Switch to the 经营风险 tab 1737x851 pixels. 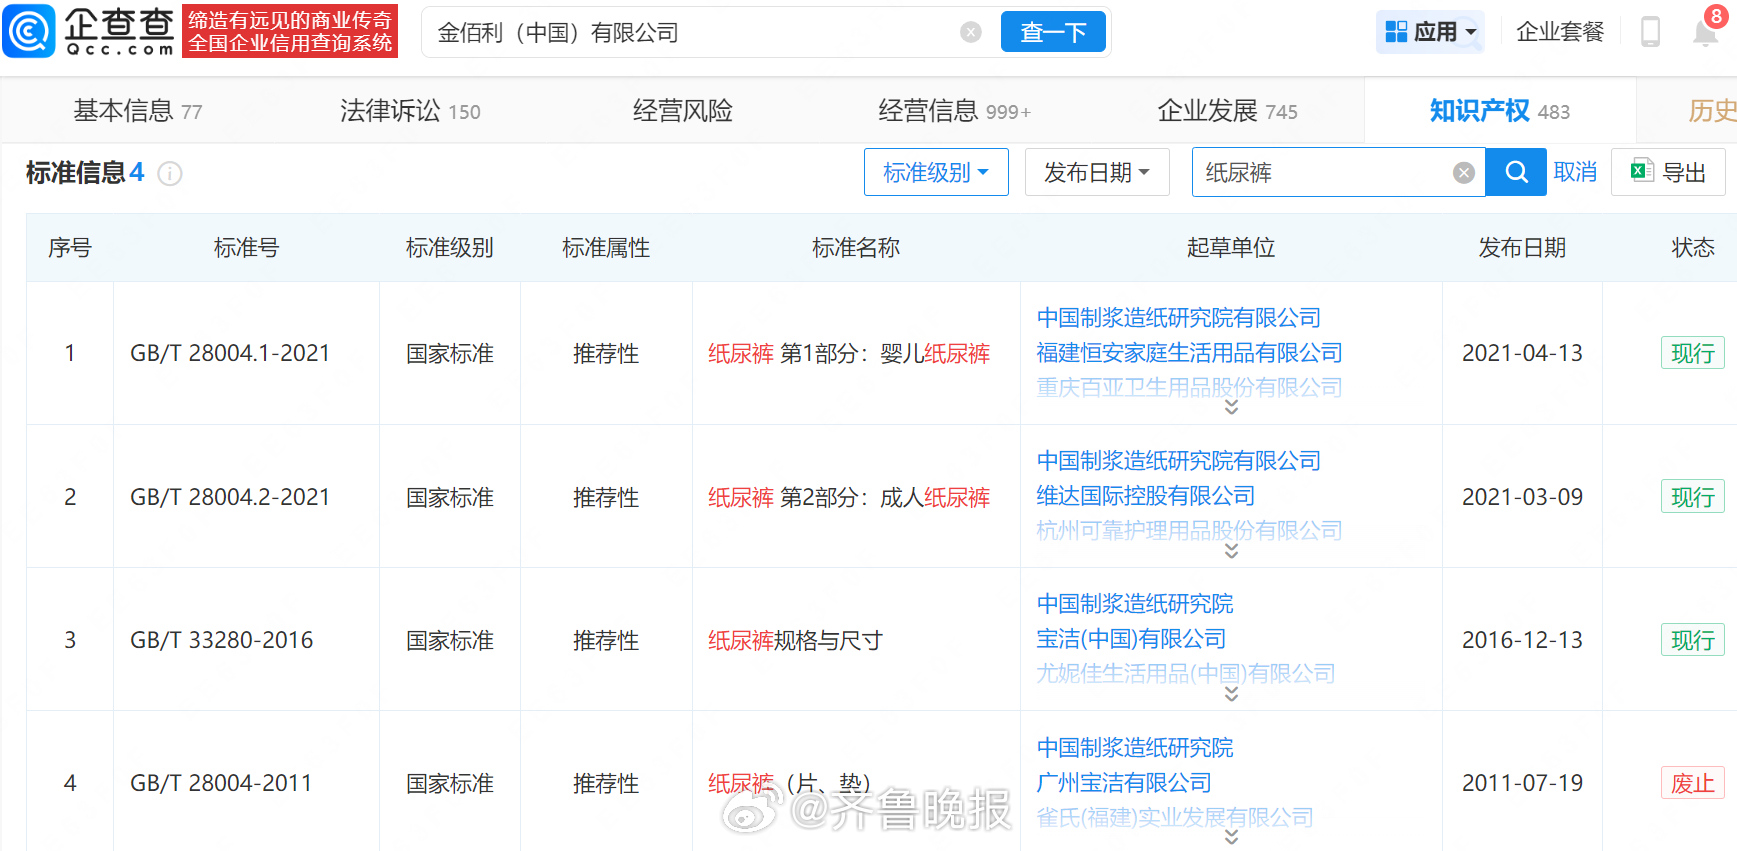(683, 111)
